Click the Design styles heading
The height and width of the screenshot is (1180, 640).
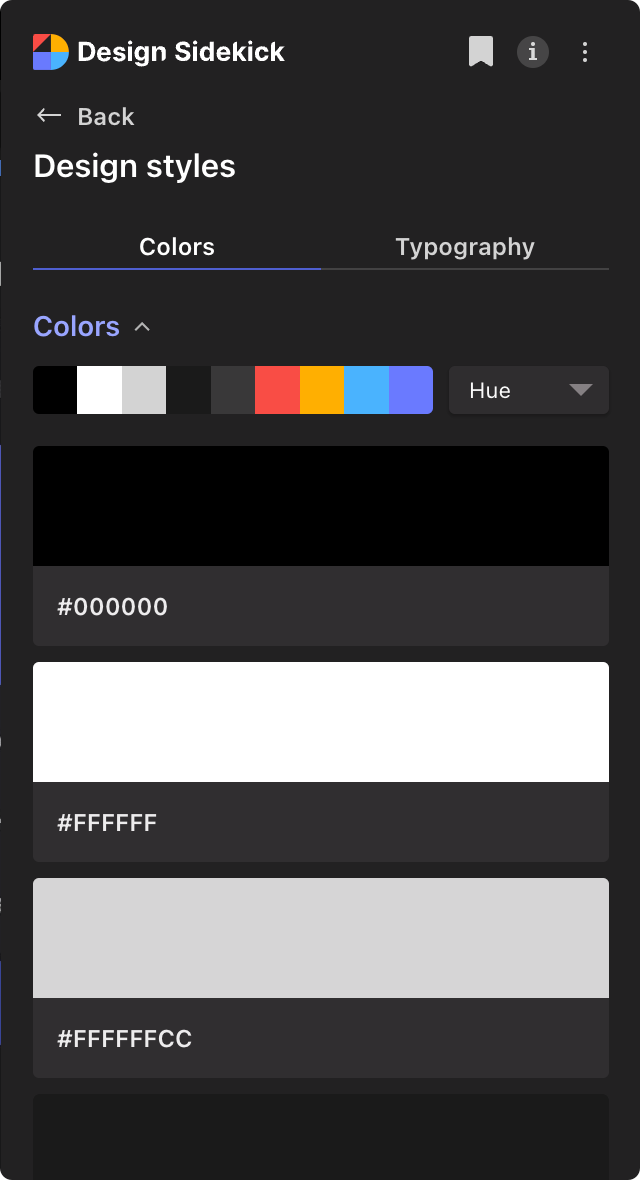click(x=134, y=166)
